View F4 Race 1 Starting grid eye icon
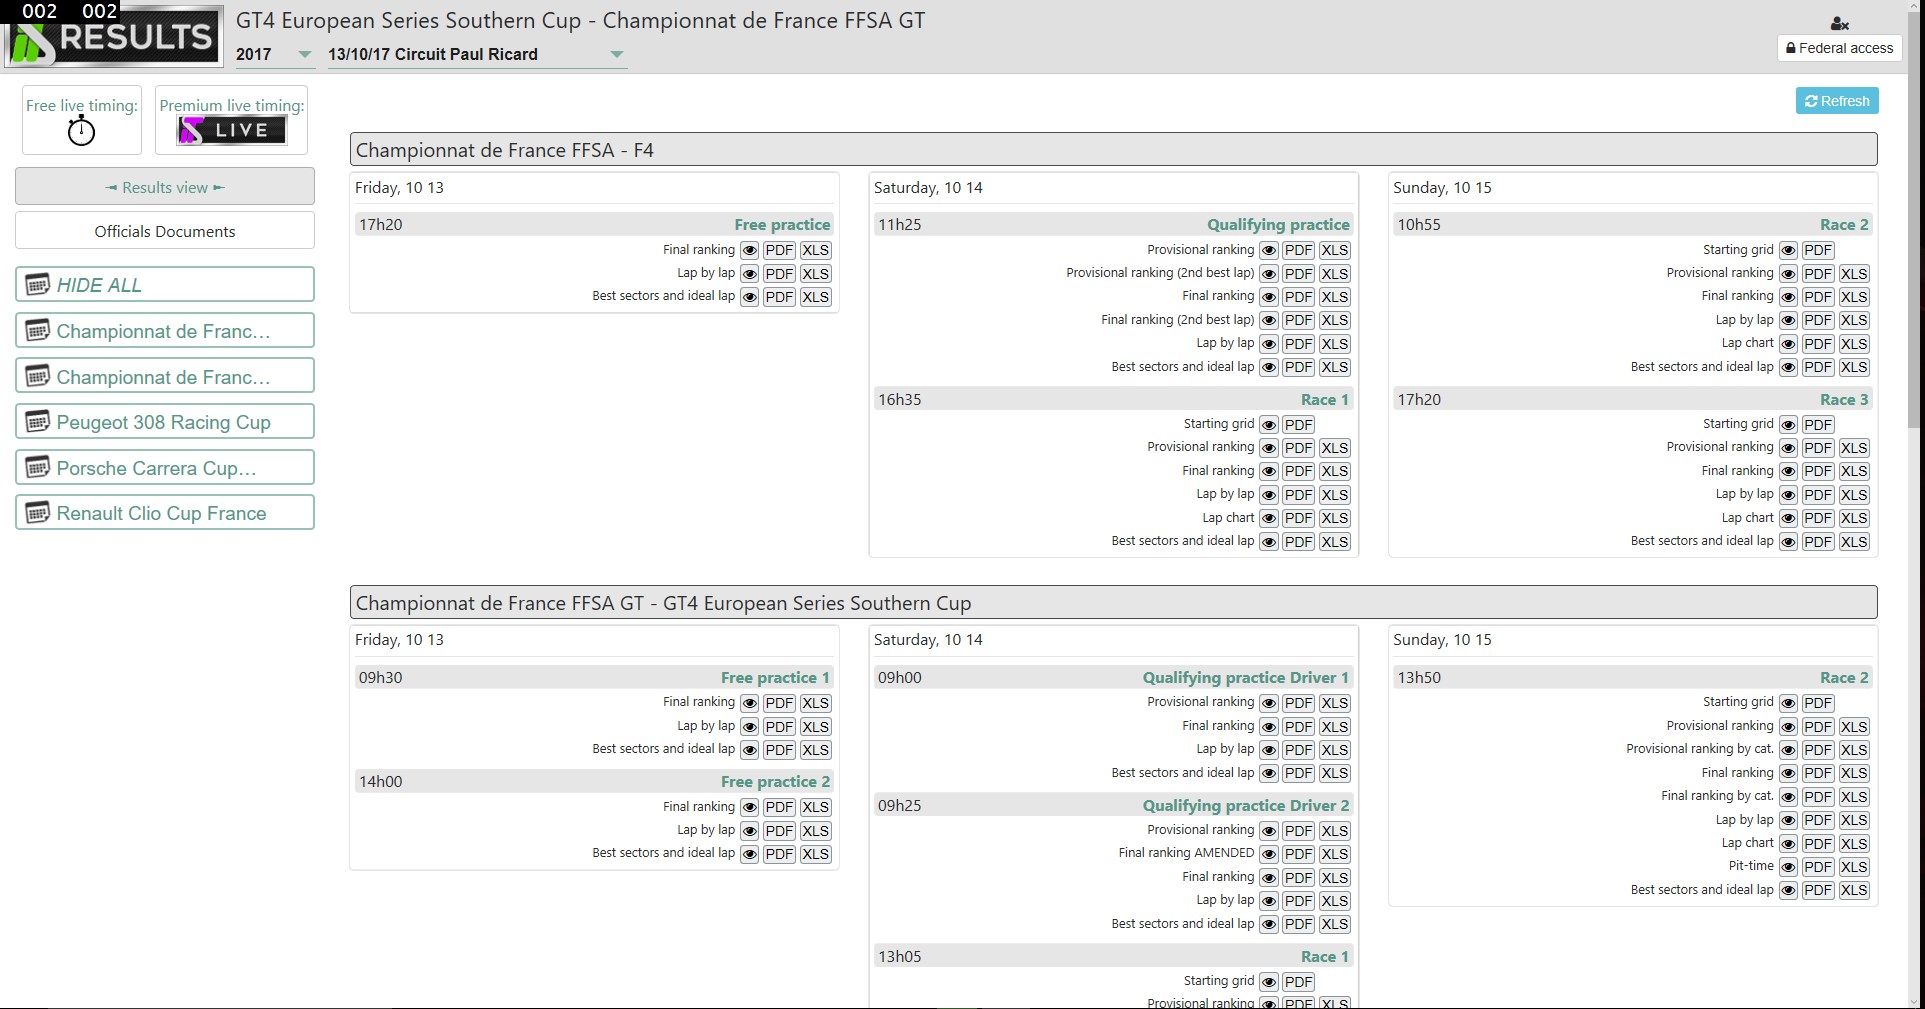This screenshot has width=1925, height=1009. [x=1269, y=425]
